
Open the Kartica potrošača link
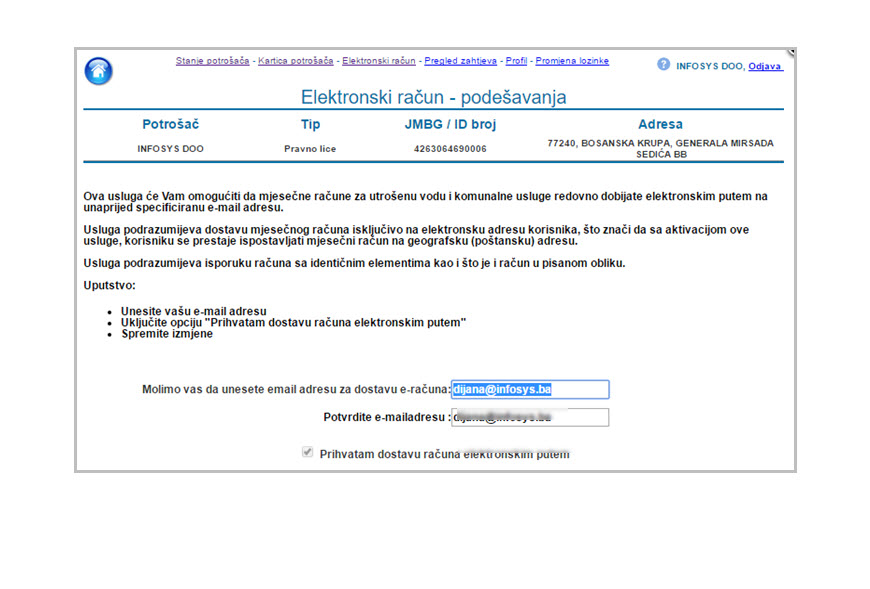296,61
